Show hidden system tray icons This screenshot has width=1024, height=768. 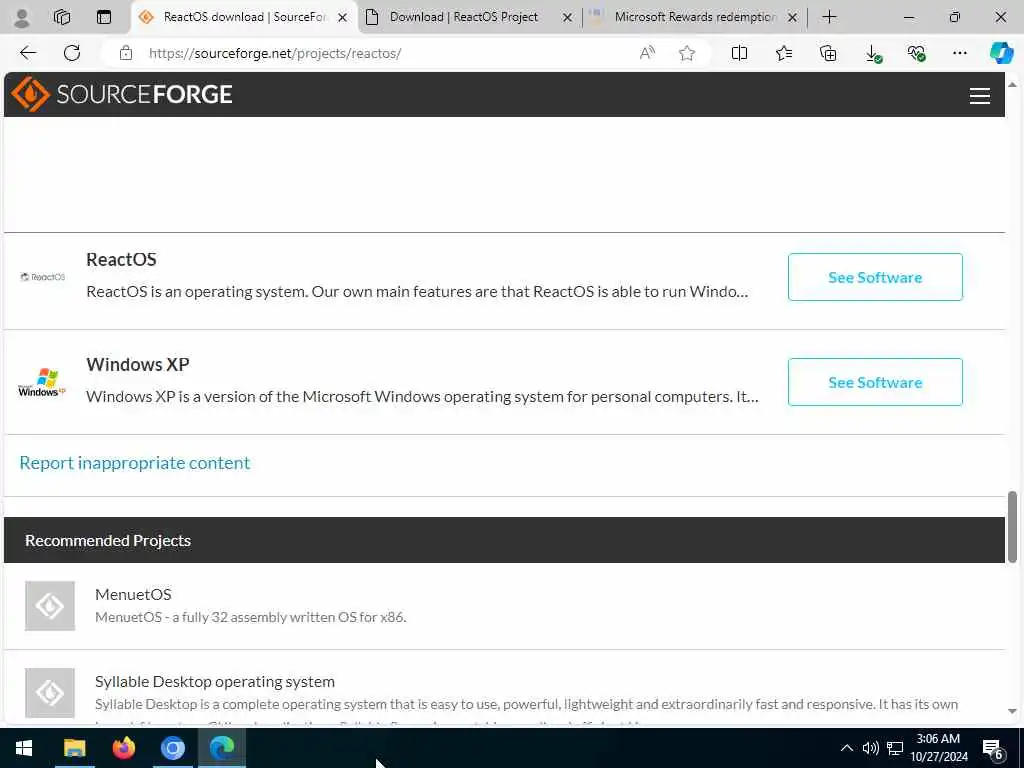(x=846, y=748)
